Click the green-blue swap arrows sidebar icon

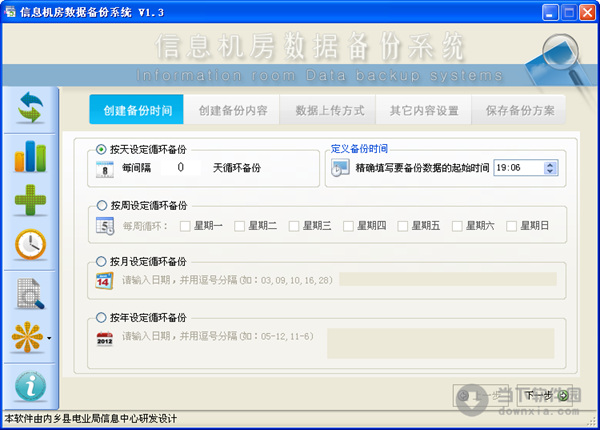[x=30, y=110]
